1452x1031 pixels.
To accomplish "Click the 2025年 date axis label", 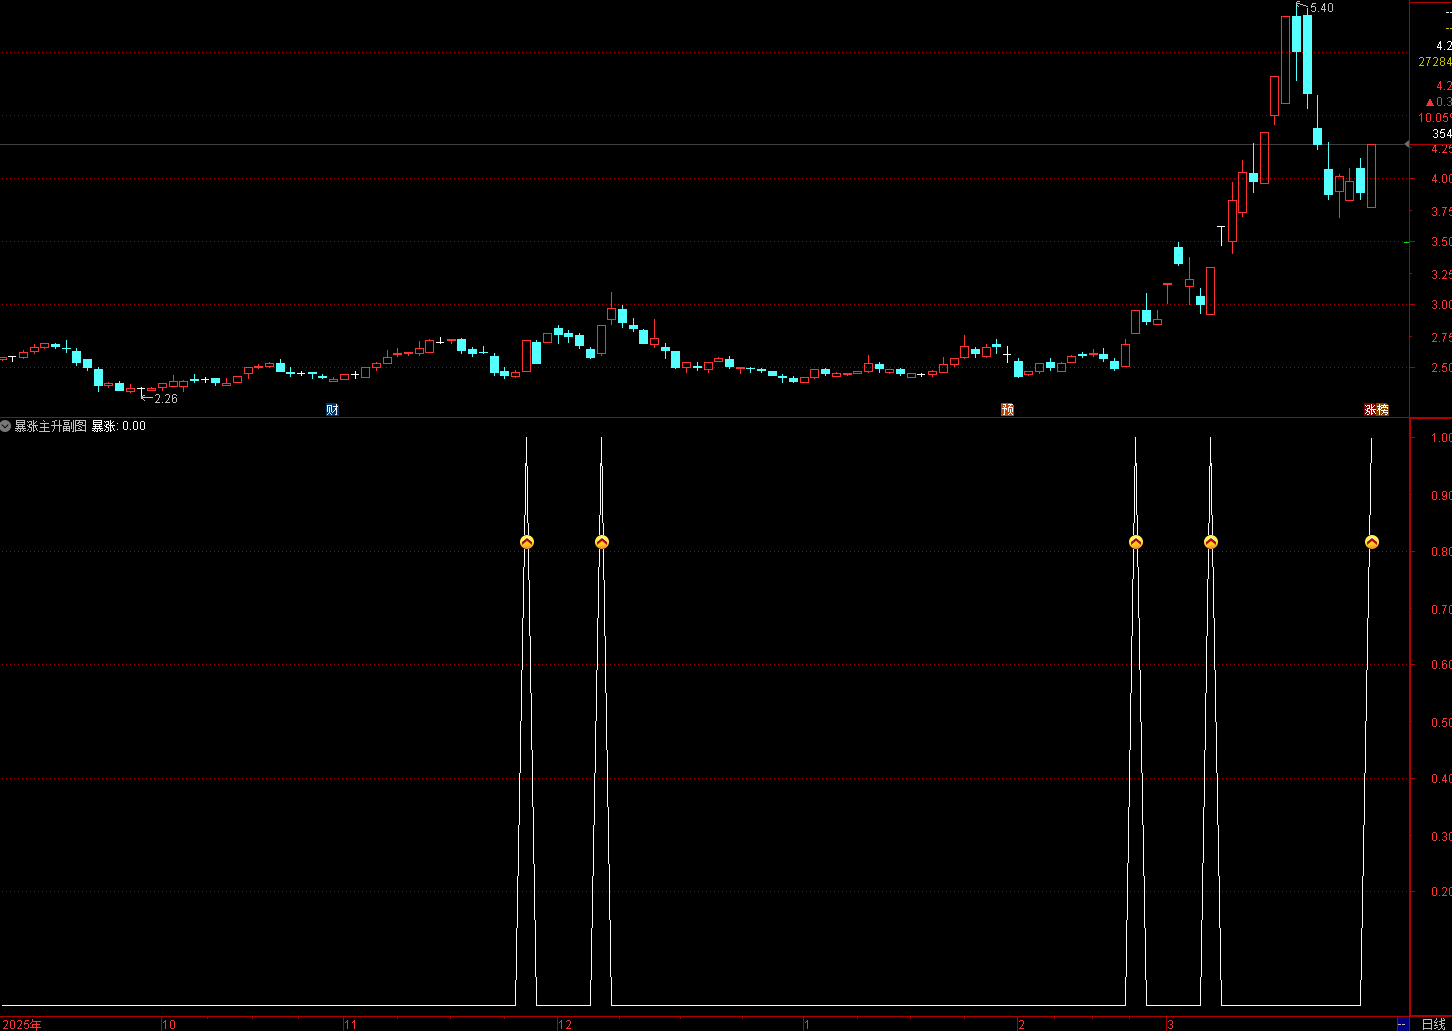I will click(22, 1025).
